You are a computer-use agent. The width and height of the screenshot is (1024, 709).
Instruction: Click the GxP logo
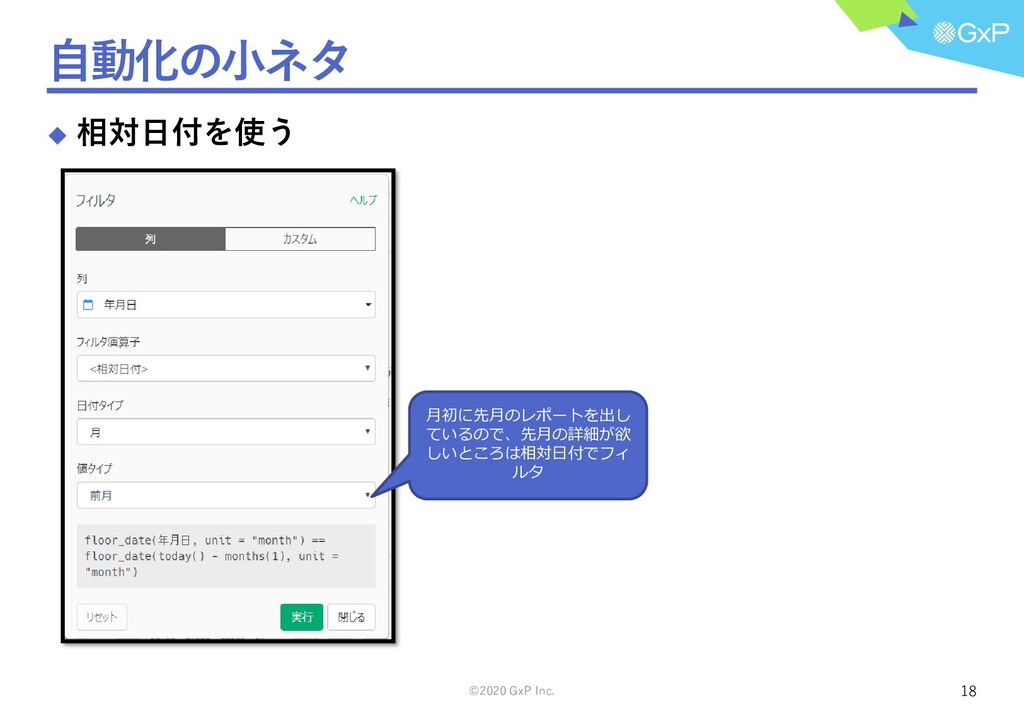pyautogui.click(x=970, y=32)
